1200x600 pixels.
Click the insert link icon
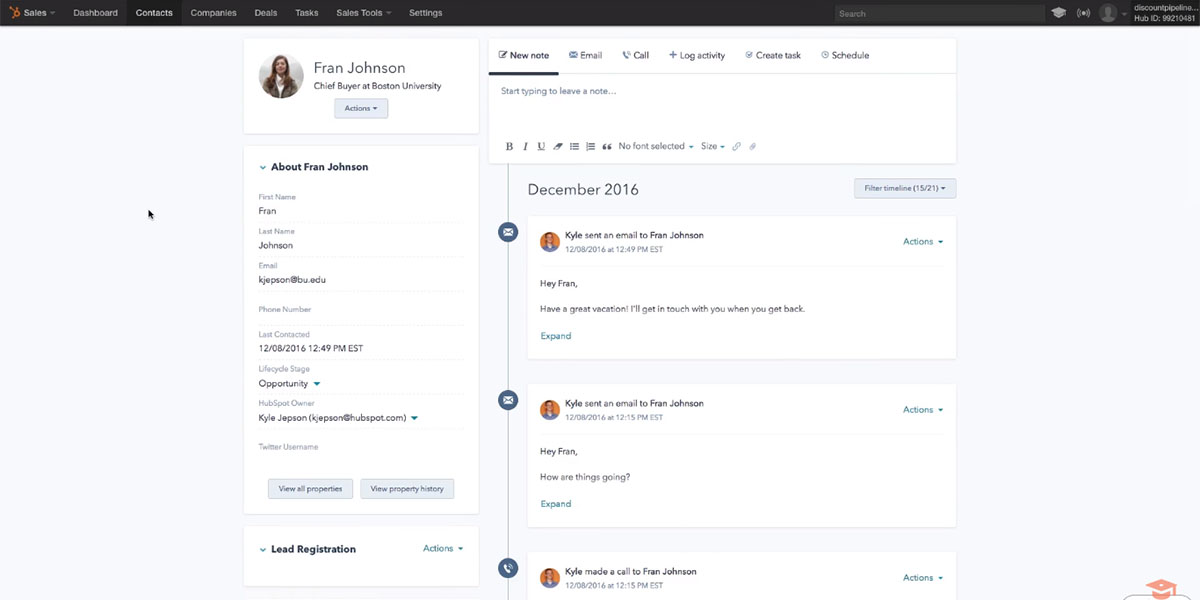click(x=737, y=146)
